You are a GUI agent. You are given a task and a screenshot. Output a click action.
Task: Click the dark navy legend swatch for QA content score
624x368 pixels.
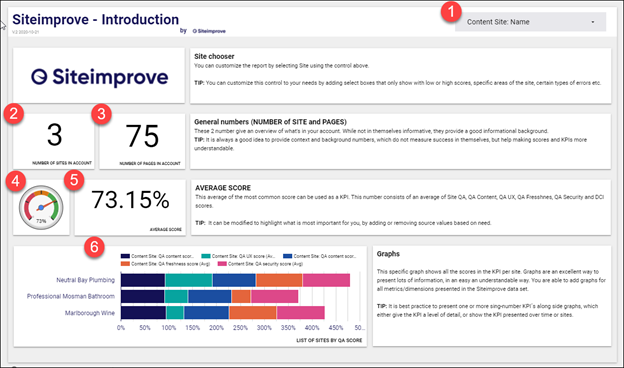click(125, 256)
